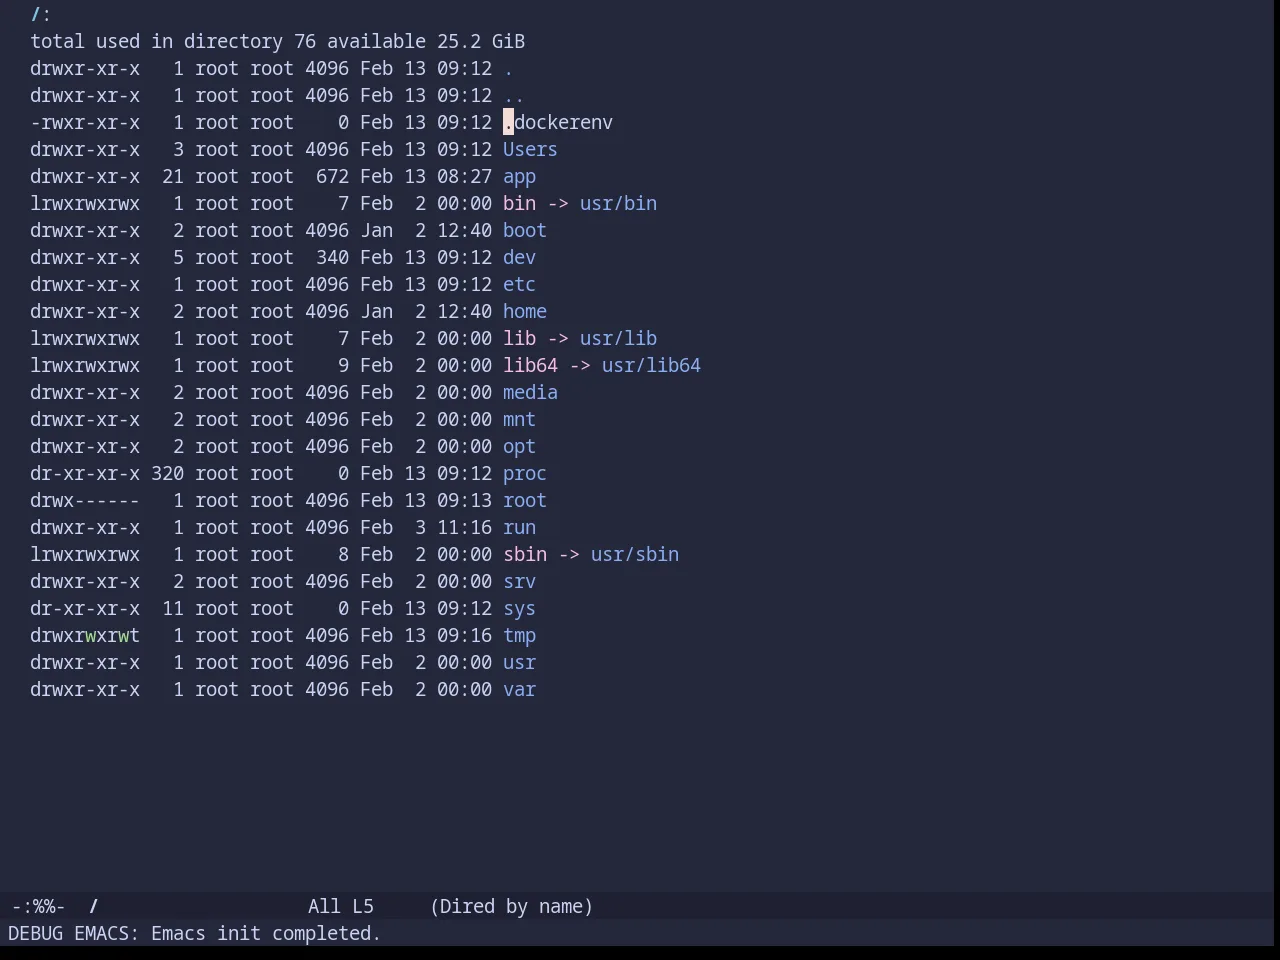
Task: Open the boot directory
Action: tap(525, 230)
